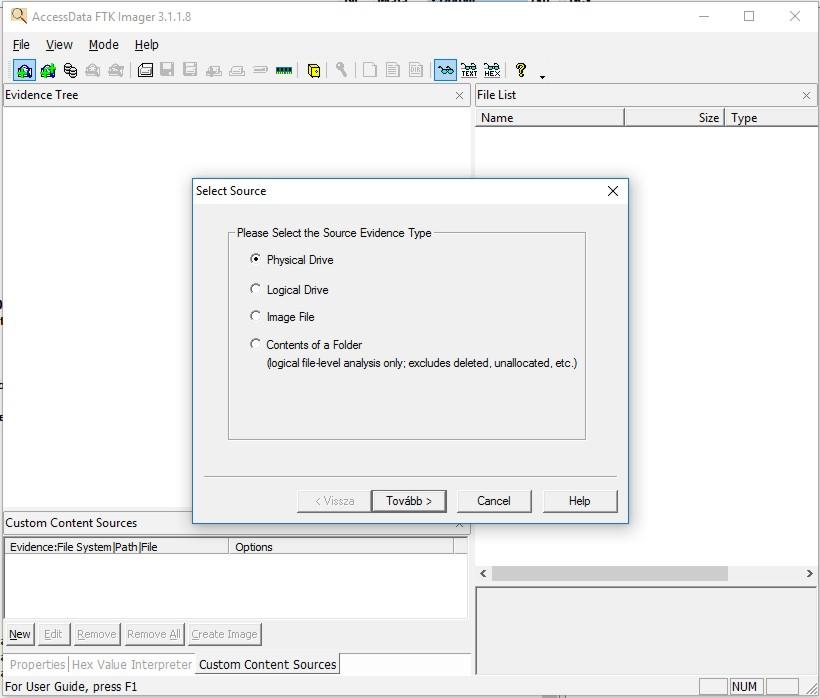Click the < Vissza button

(x=335, y=501)
